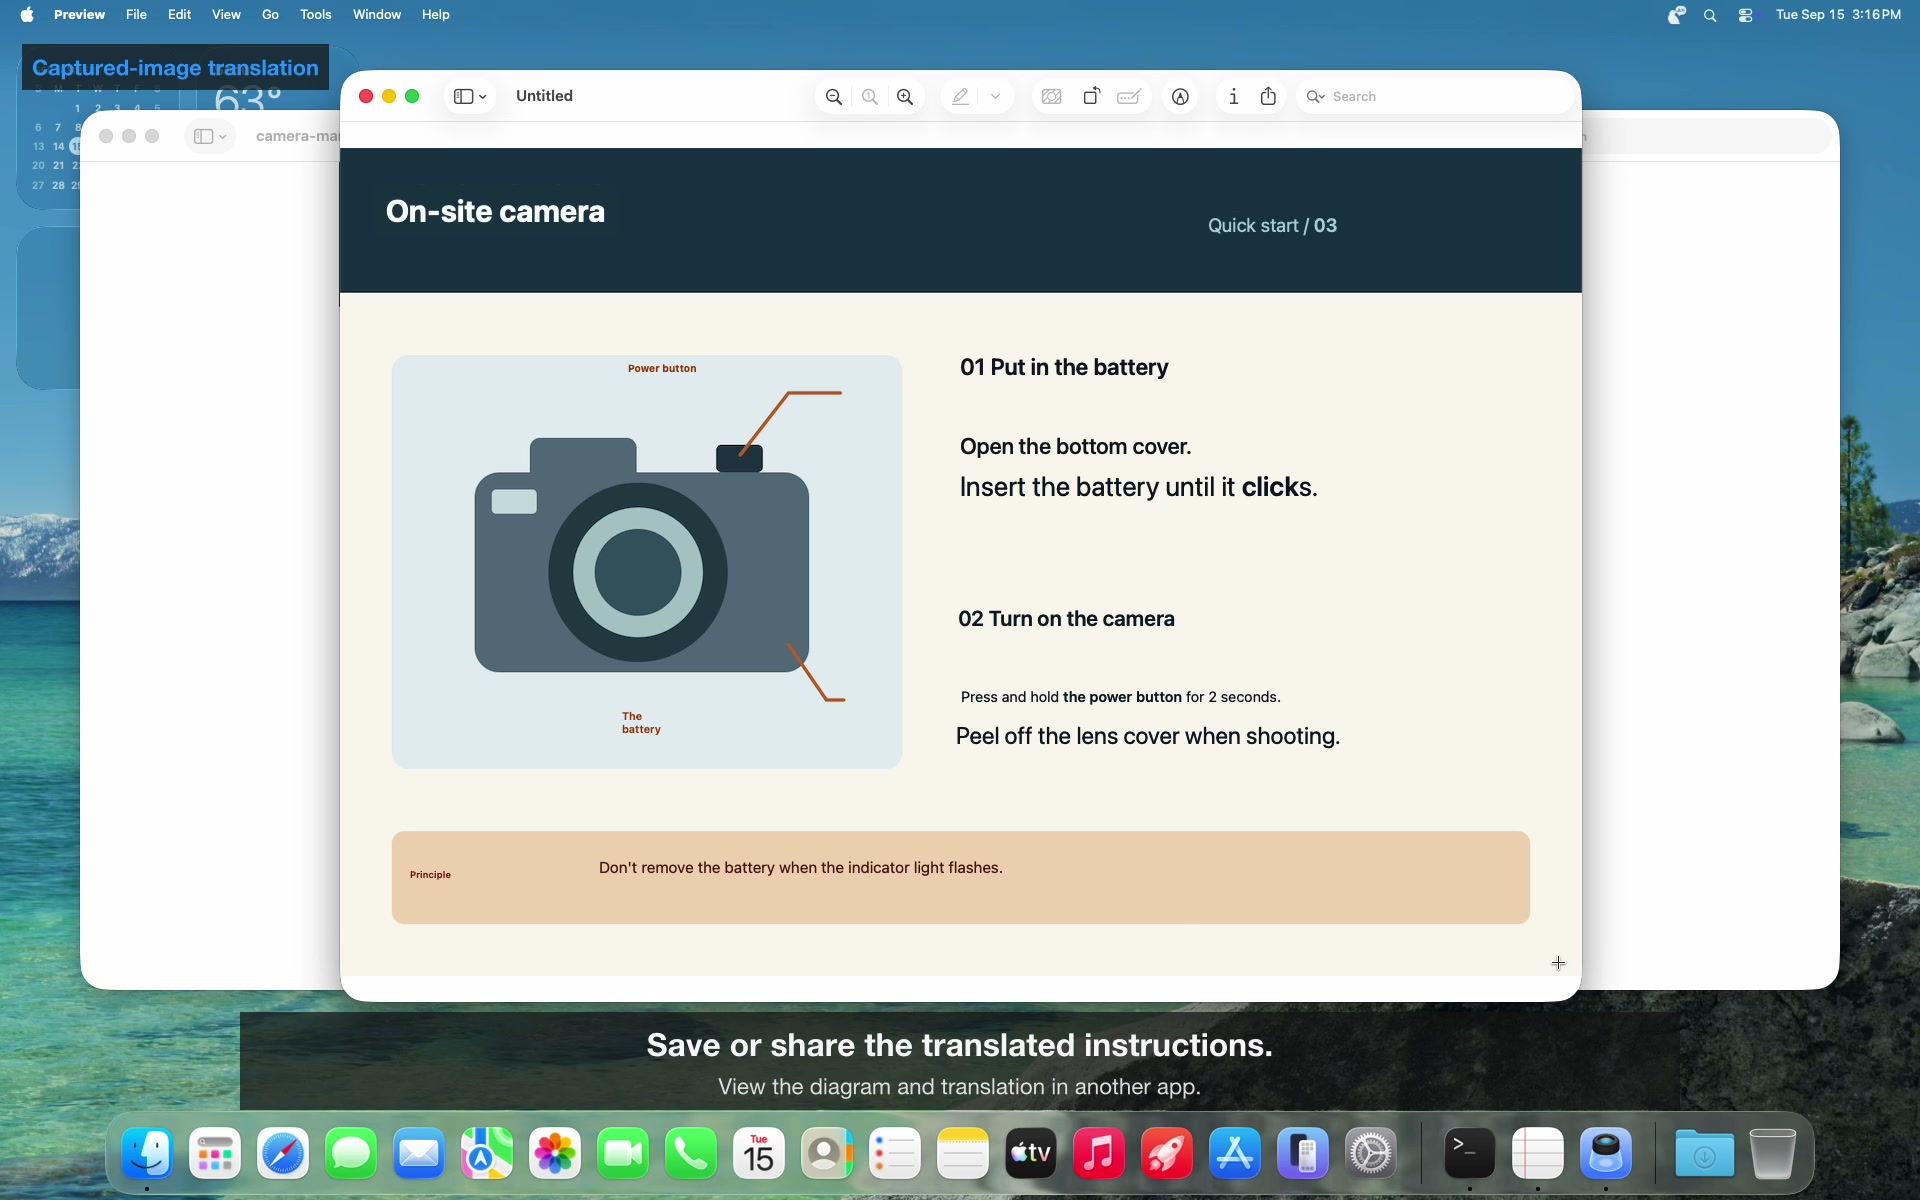Open sidebar dropdown in background camera window

pos(210,136)
